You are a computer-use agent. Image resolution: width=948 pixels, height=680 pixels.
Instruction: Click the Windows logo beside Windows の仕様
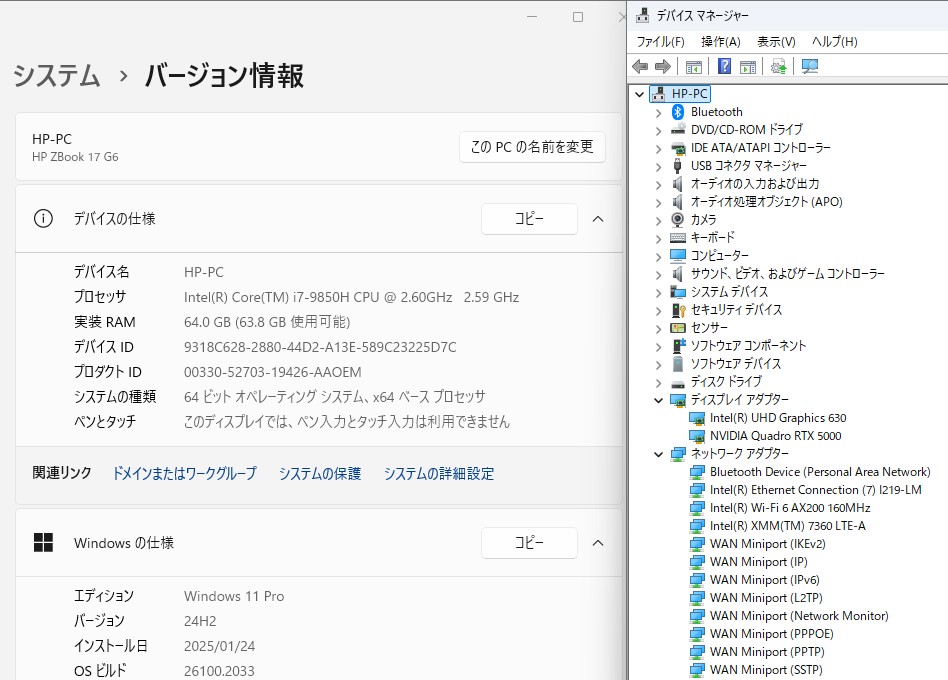[43, 542]
